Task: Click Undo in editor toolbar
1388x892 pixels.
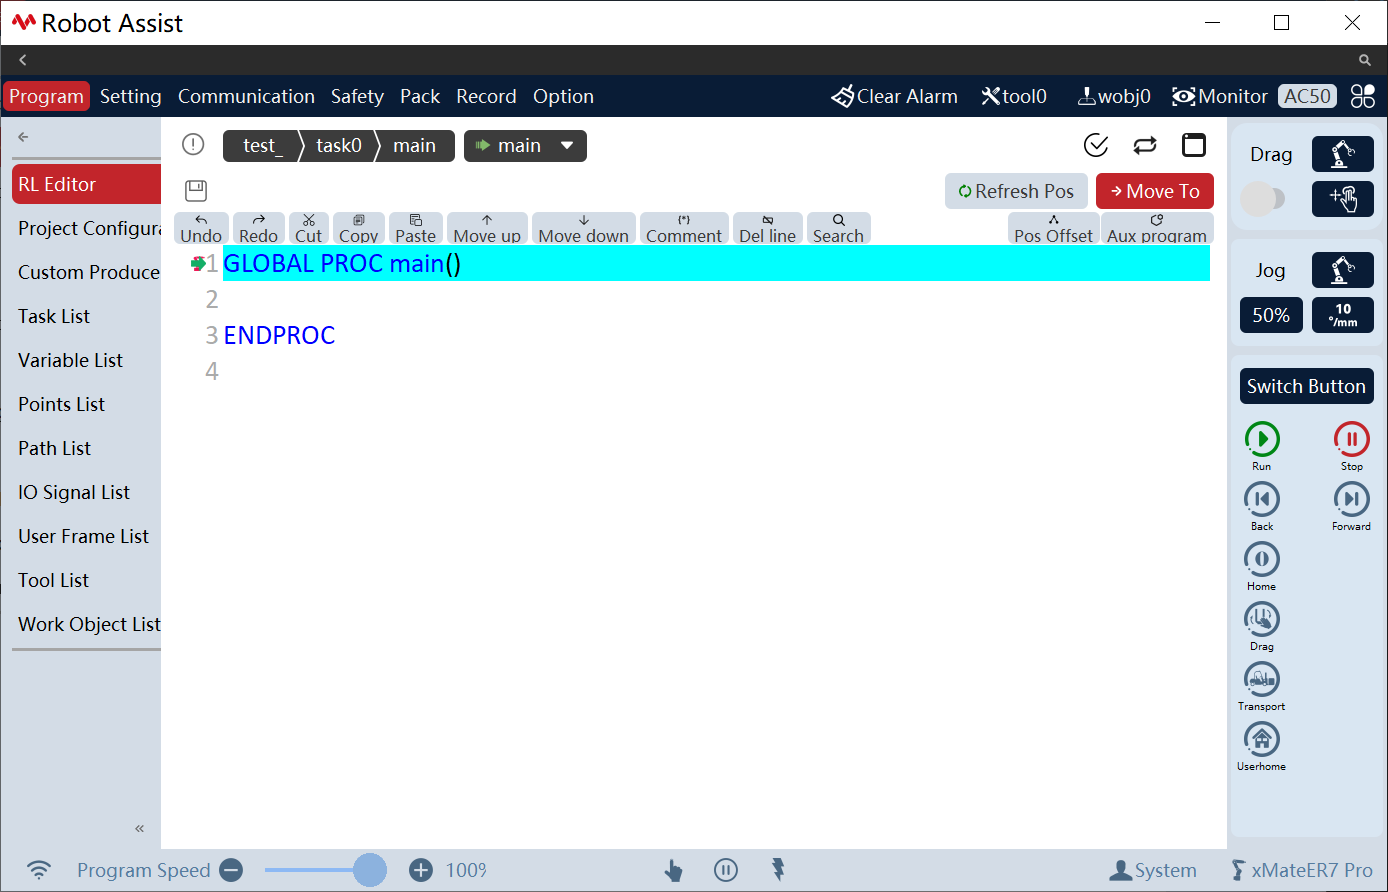Action: 201,228
